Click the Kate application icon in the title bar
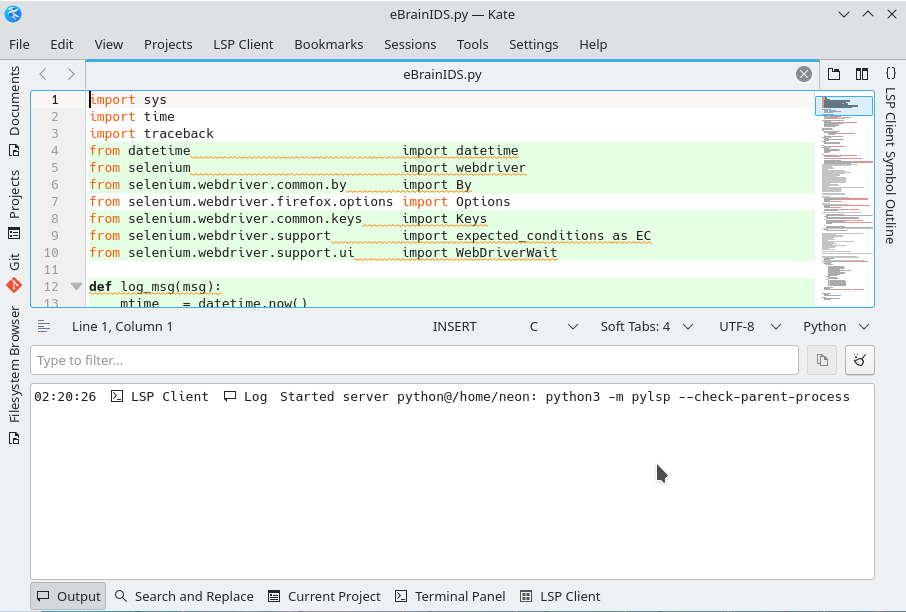This screenshot has height=612, width=906. (x=13, y=14)
